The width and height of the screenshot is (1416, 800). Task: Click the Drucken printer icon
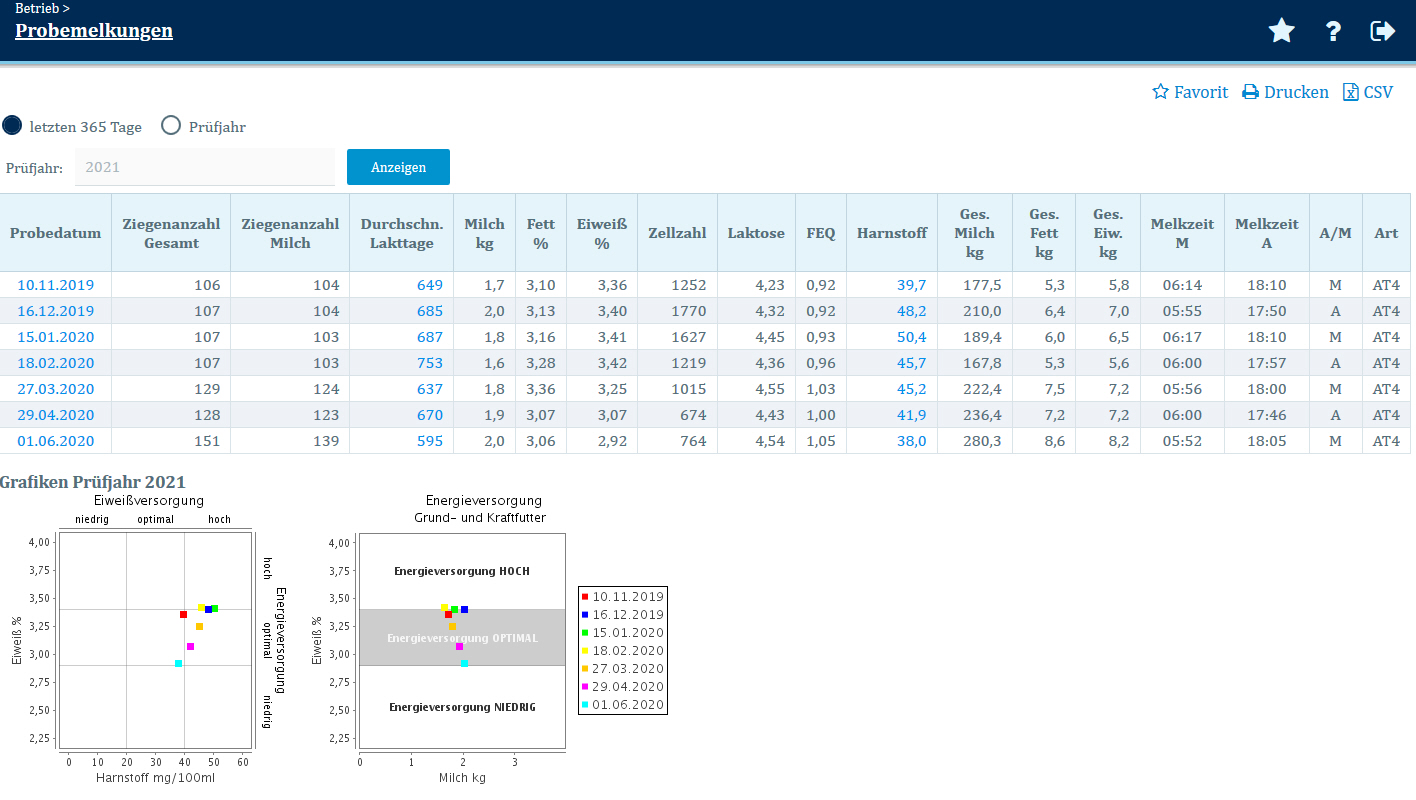1250,92
